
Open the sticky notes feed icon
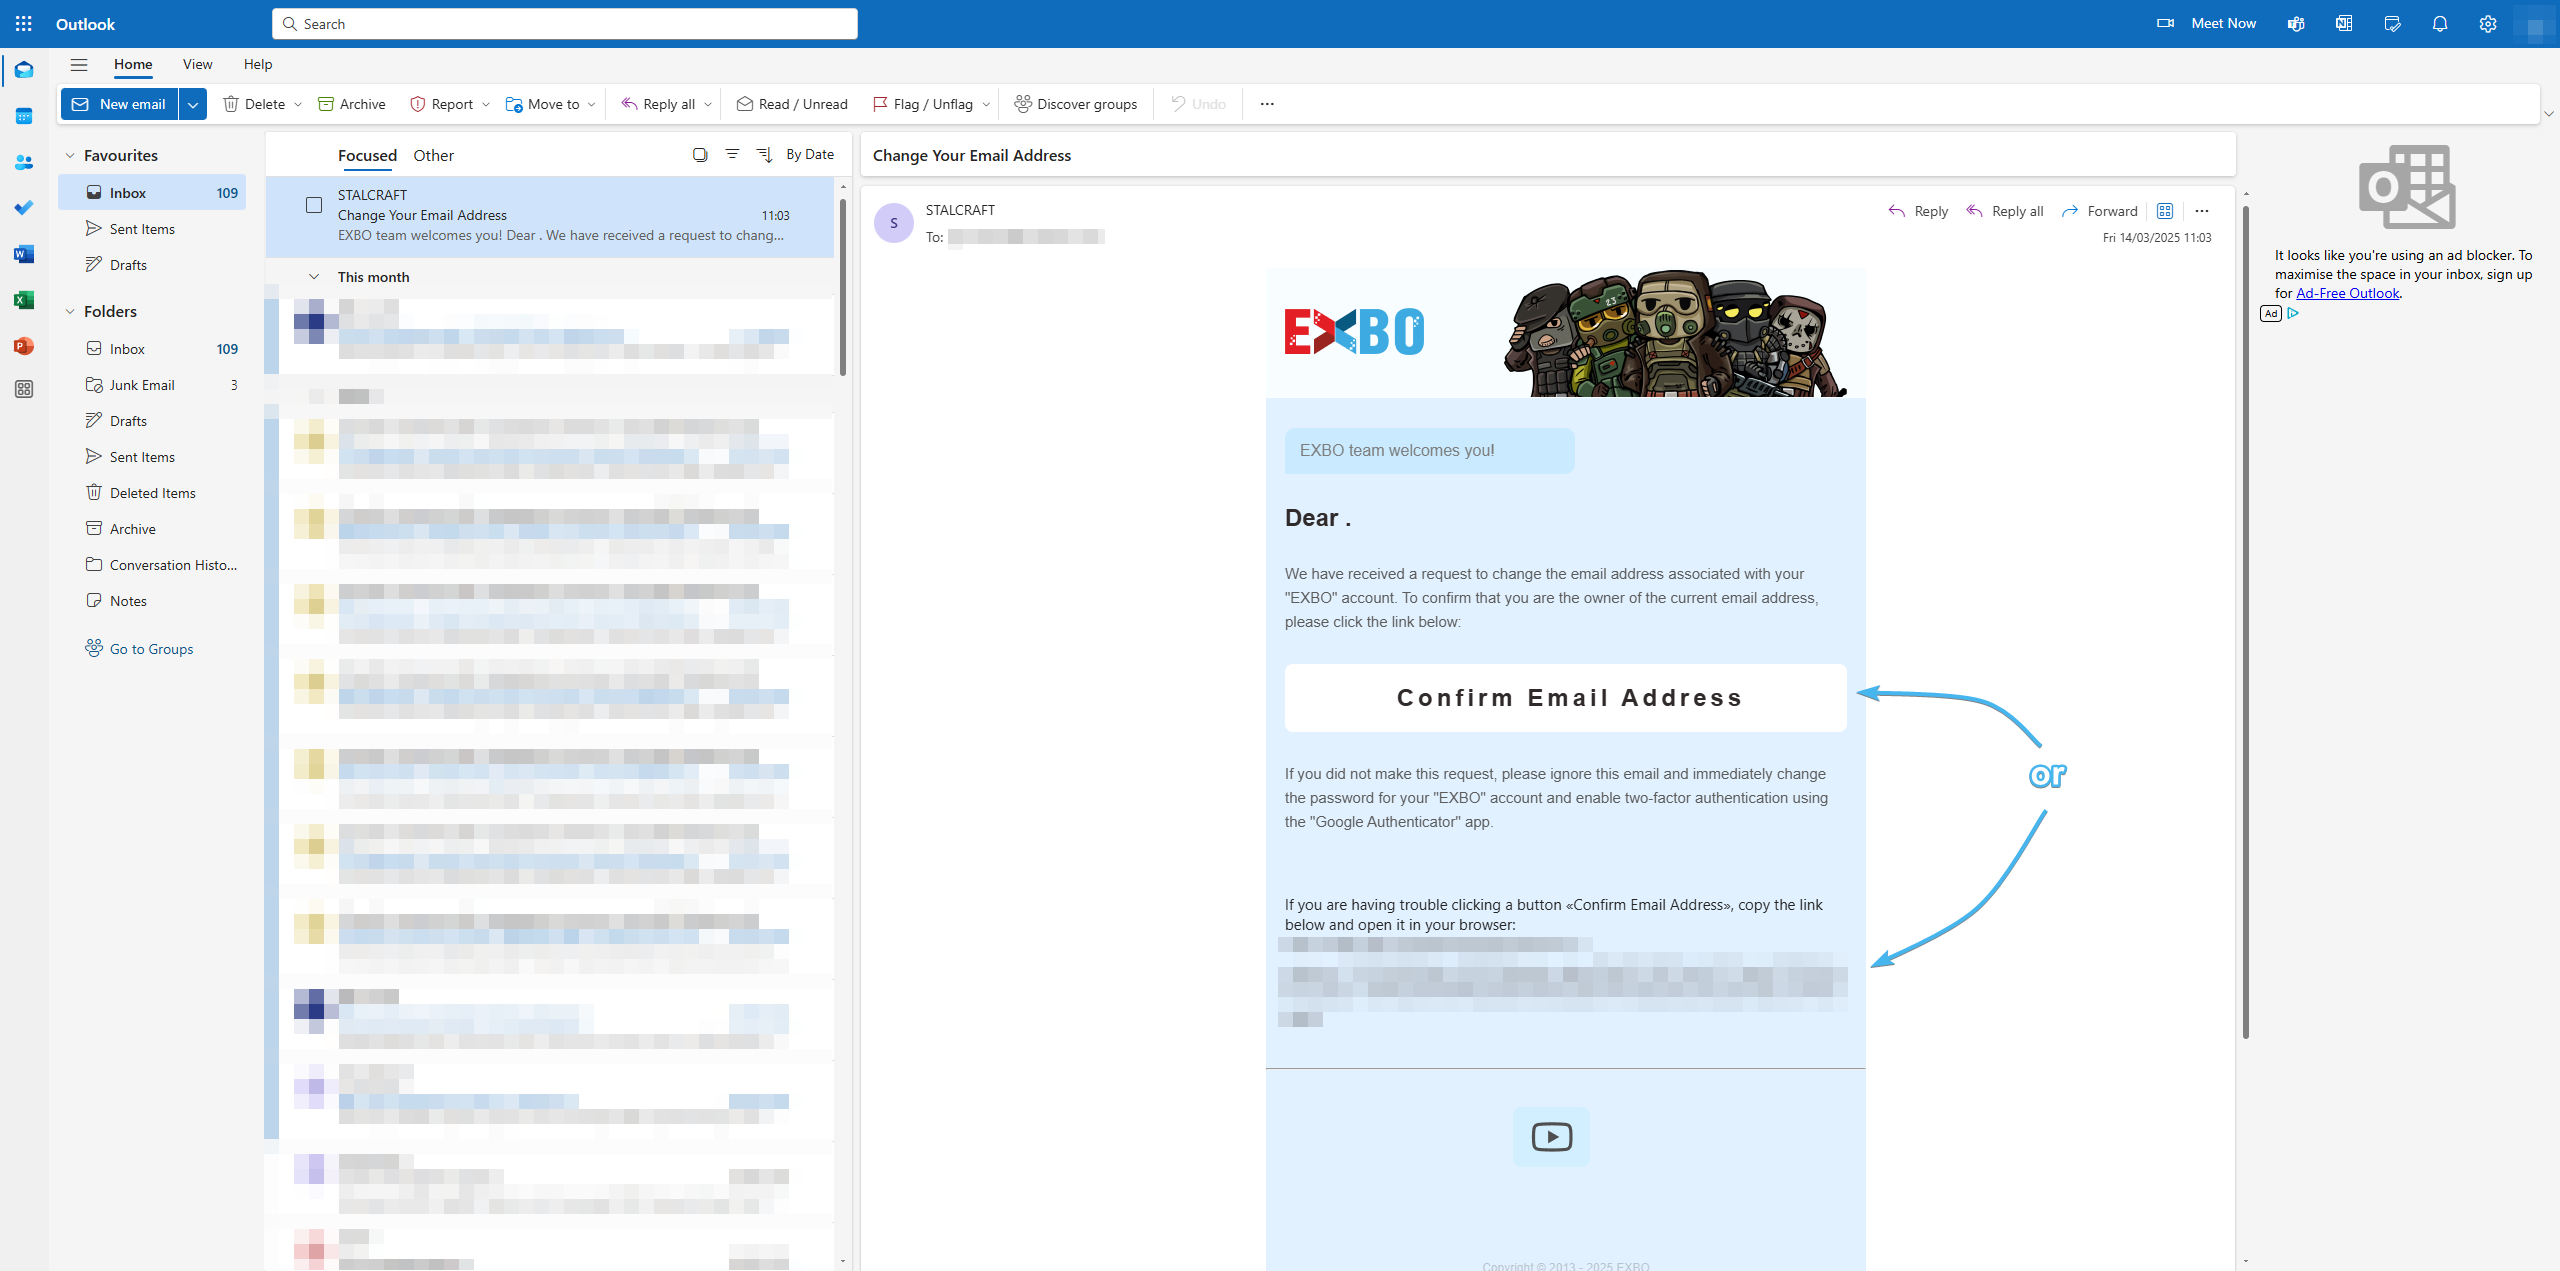(2392, 24)
